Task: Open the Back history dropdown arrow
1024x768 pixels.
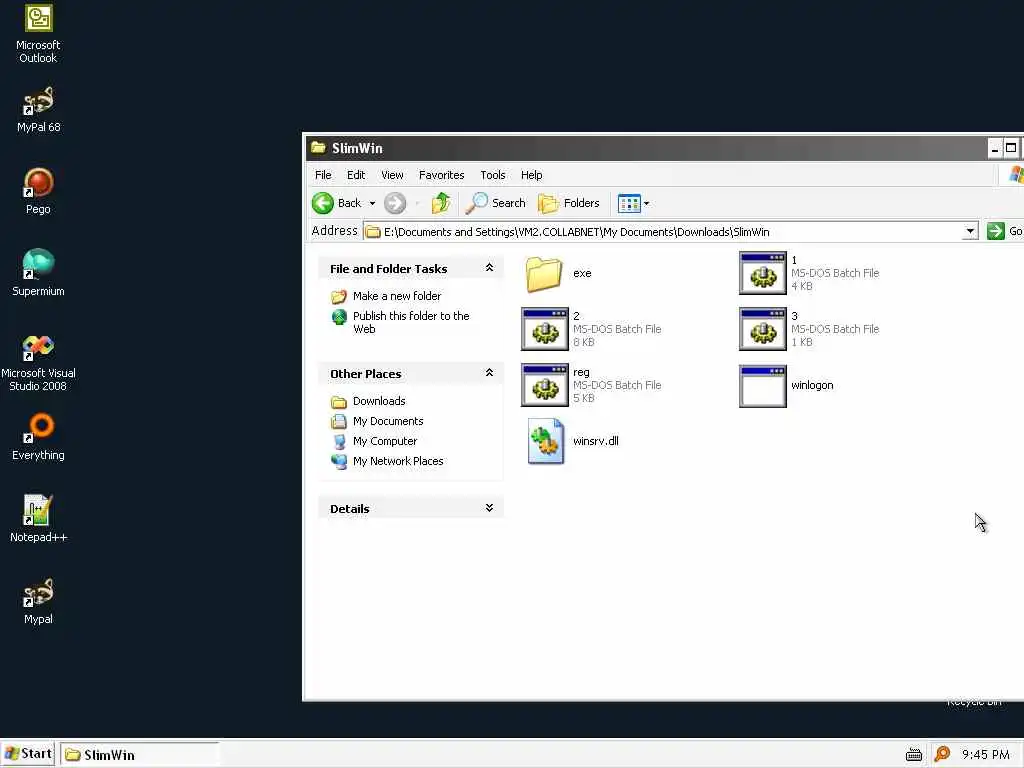Action: pos(372,203)
